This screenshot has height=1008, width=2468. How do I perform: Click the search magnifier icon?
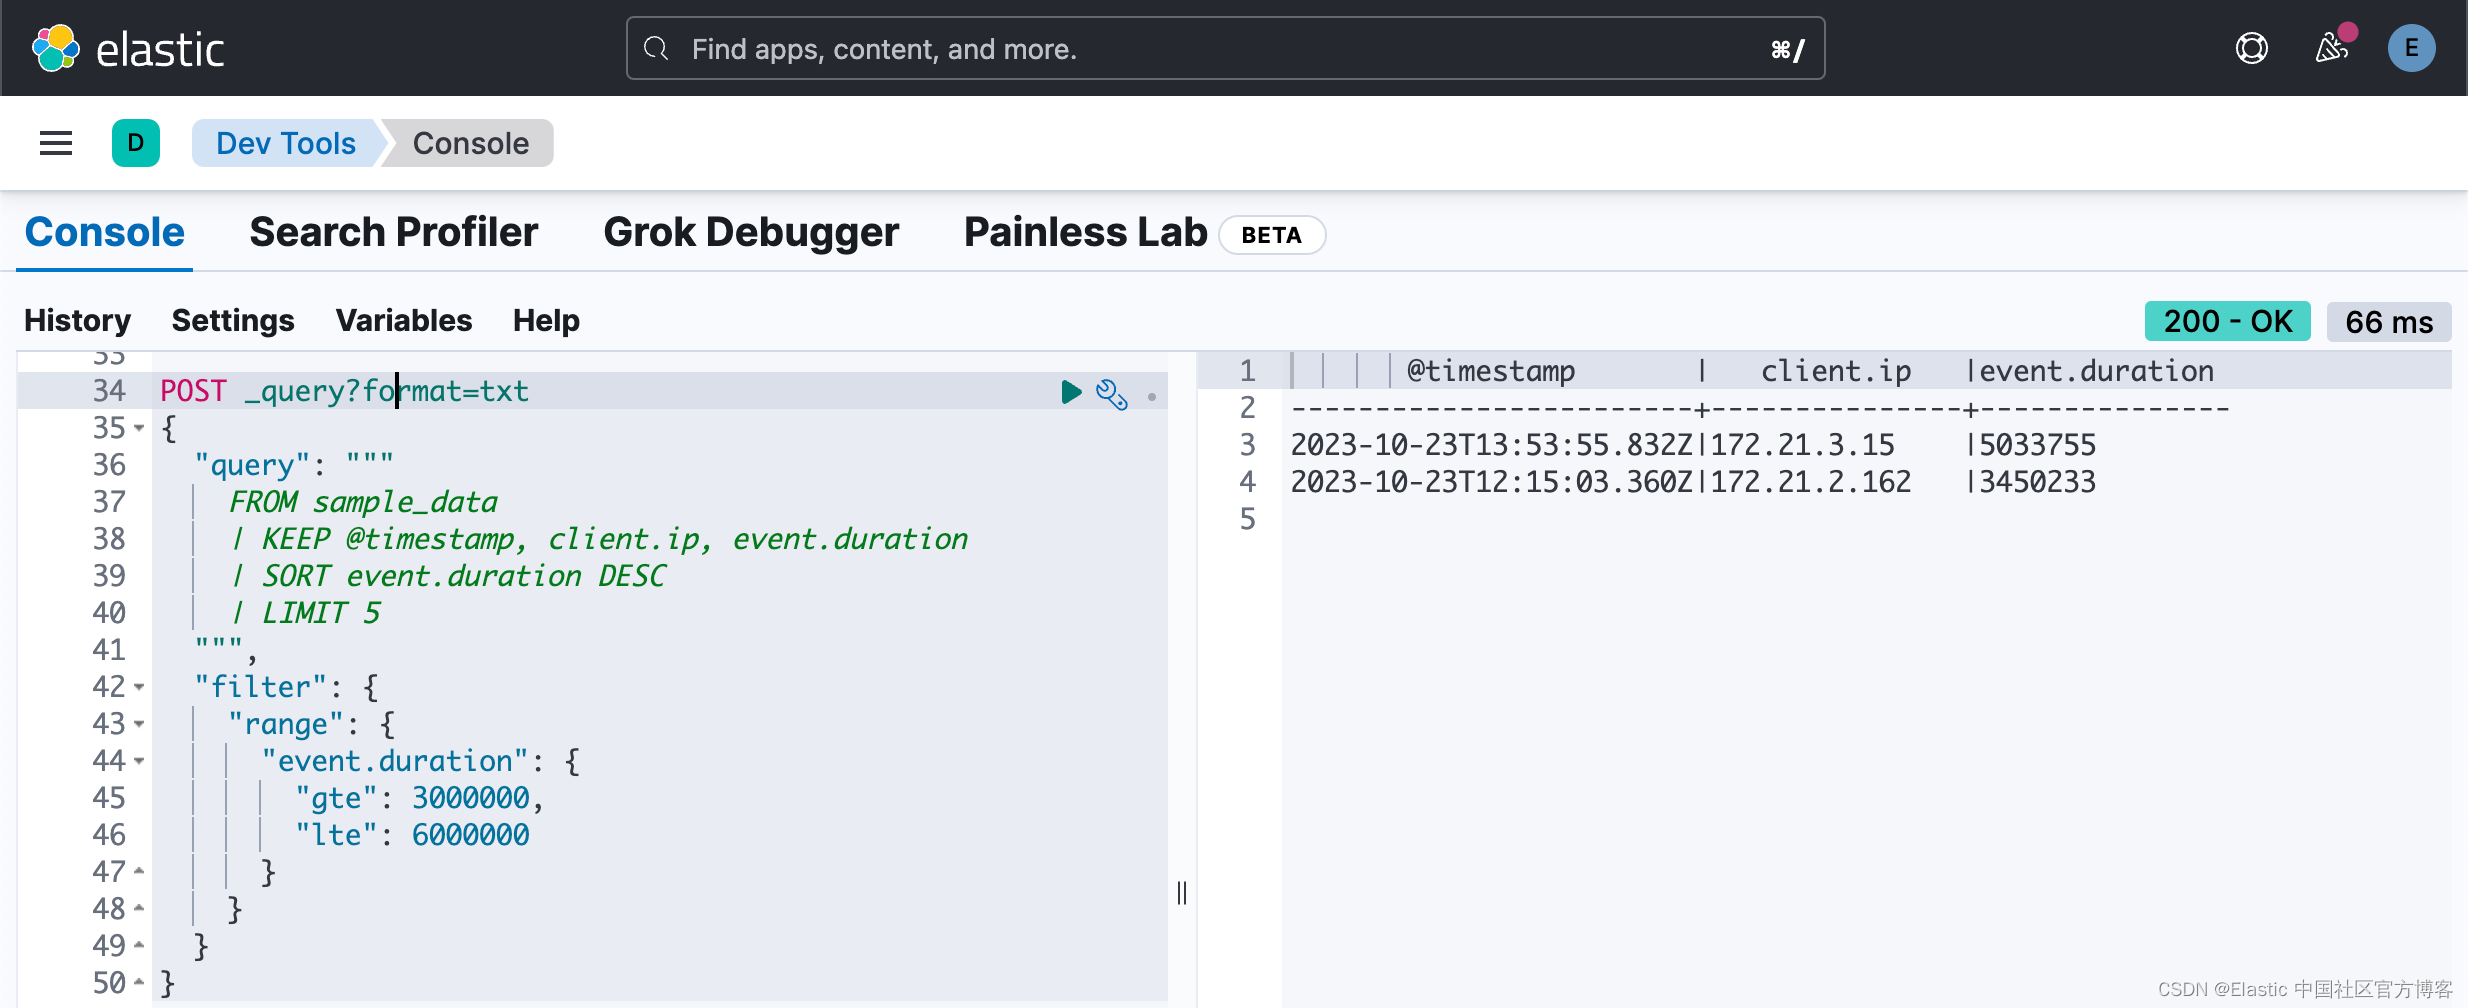[656, 48]
